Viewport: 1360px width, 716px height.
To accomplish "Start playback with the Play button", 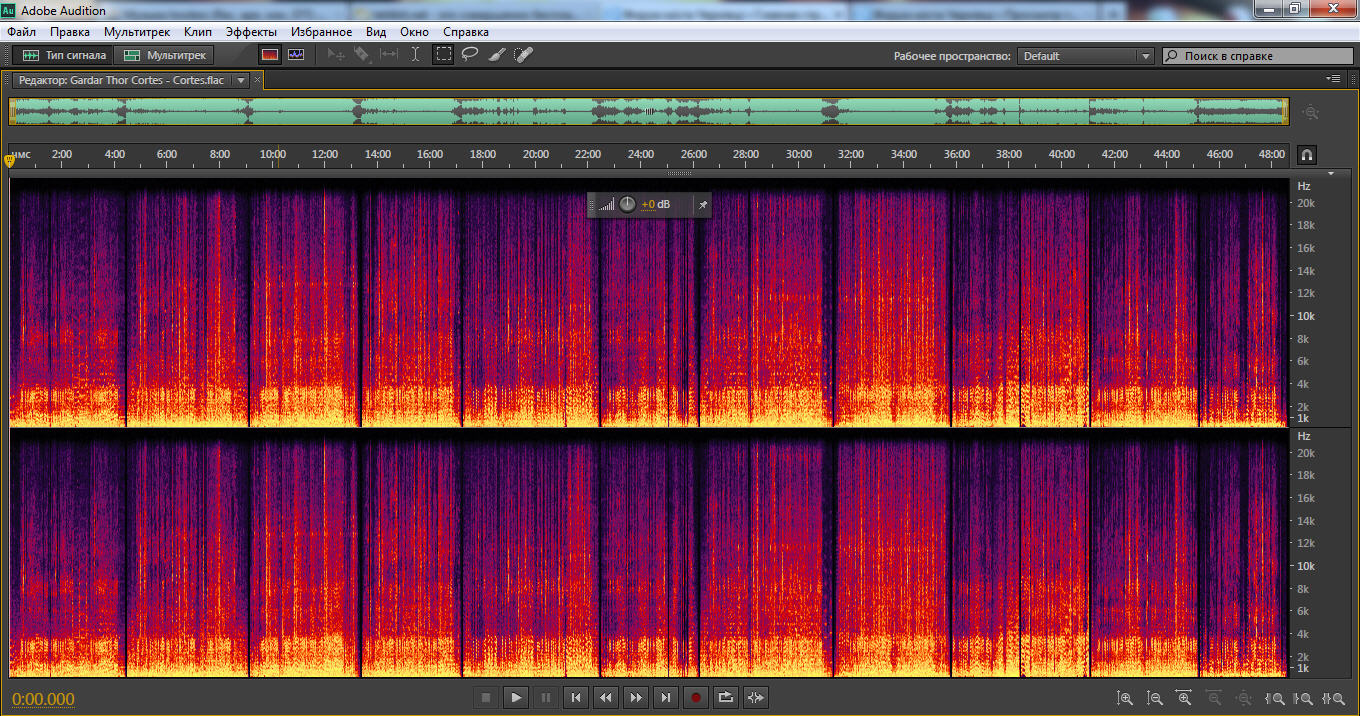I will coord(516,697).
